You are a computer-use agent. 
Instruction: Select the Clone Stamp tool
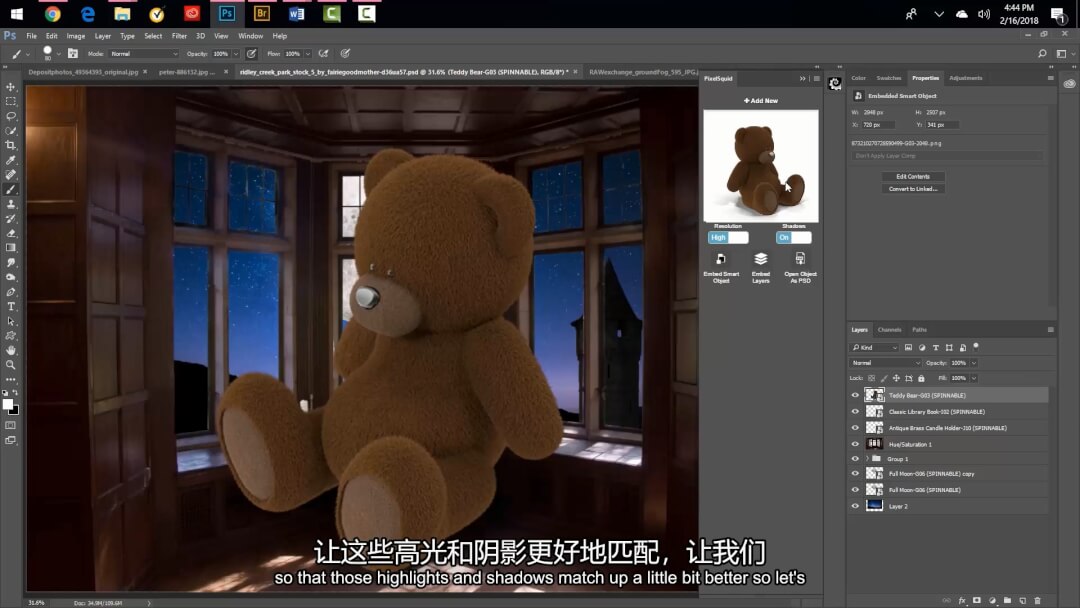pos(10,204)
